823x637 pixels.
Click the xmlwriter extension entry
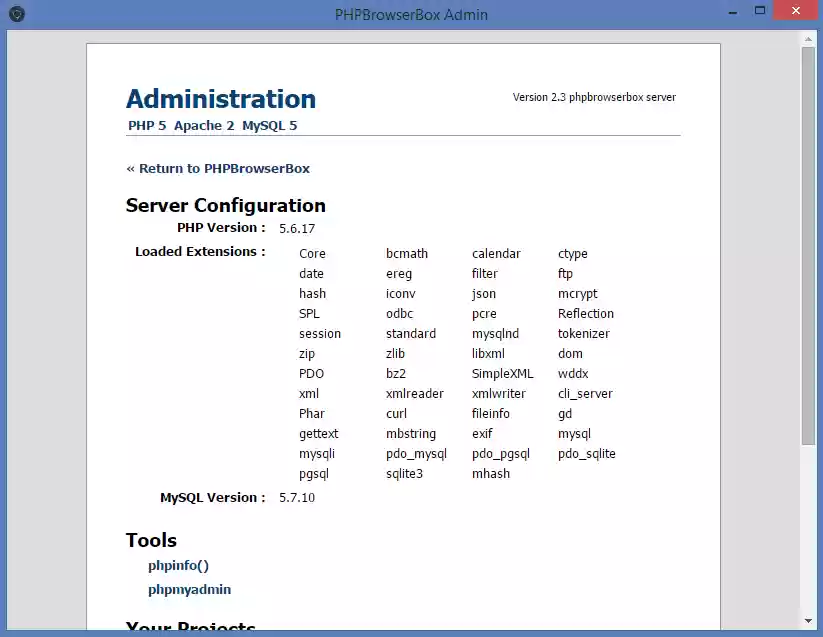pos(499,394)
